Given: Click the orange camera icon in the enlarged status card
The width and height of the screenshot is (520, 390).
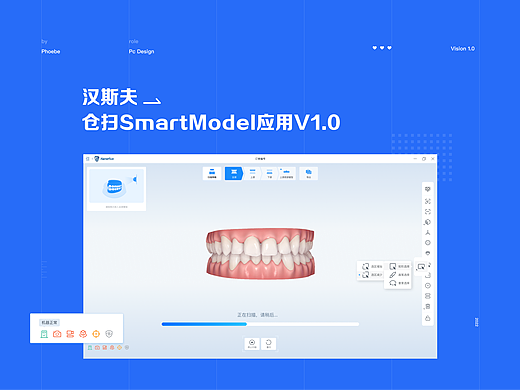Looking at the screenshot, I should (57, 334).
